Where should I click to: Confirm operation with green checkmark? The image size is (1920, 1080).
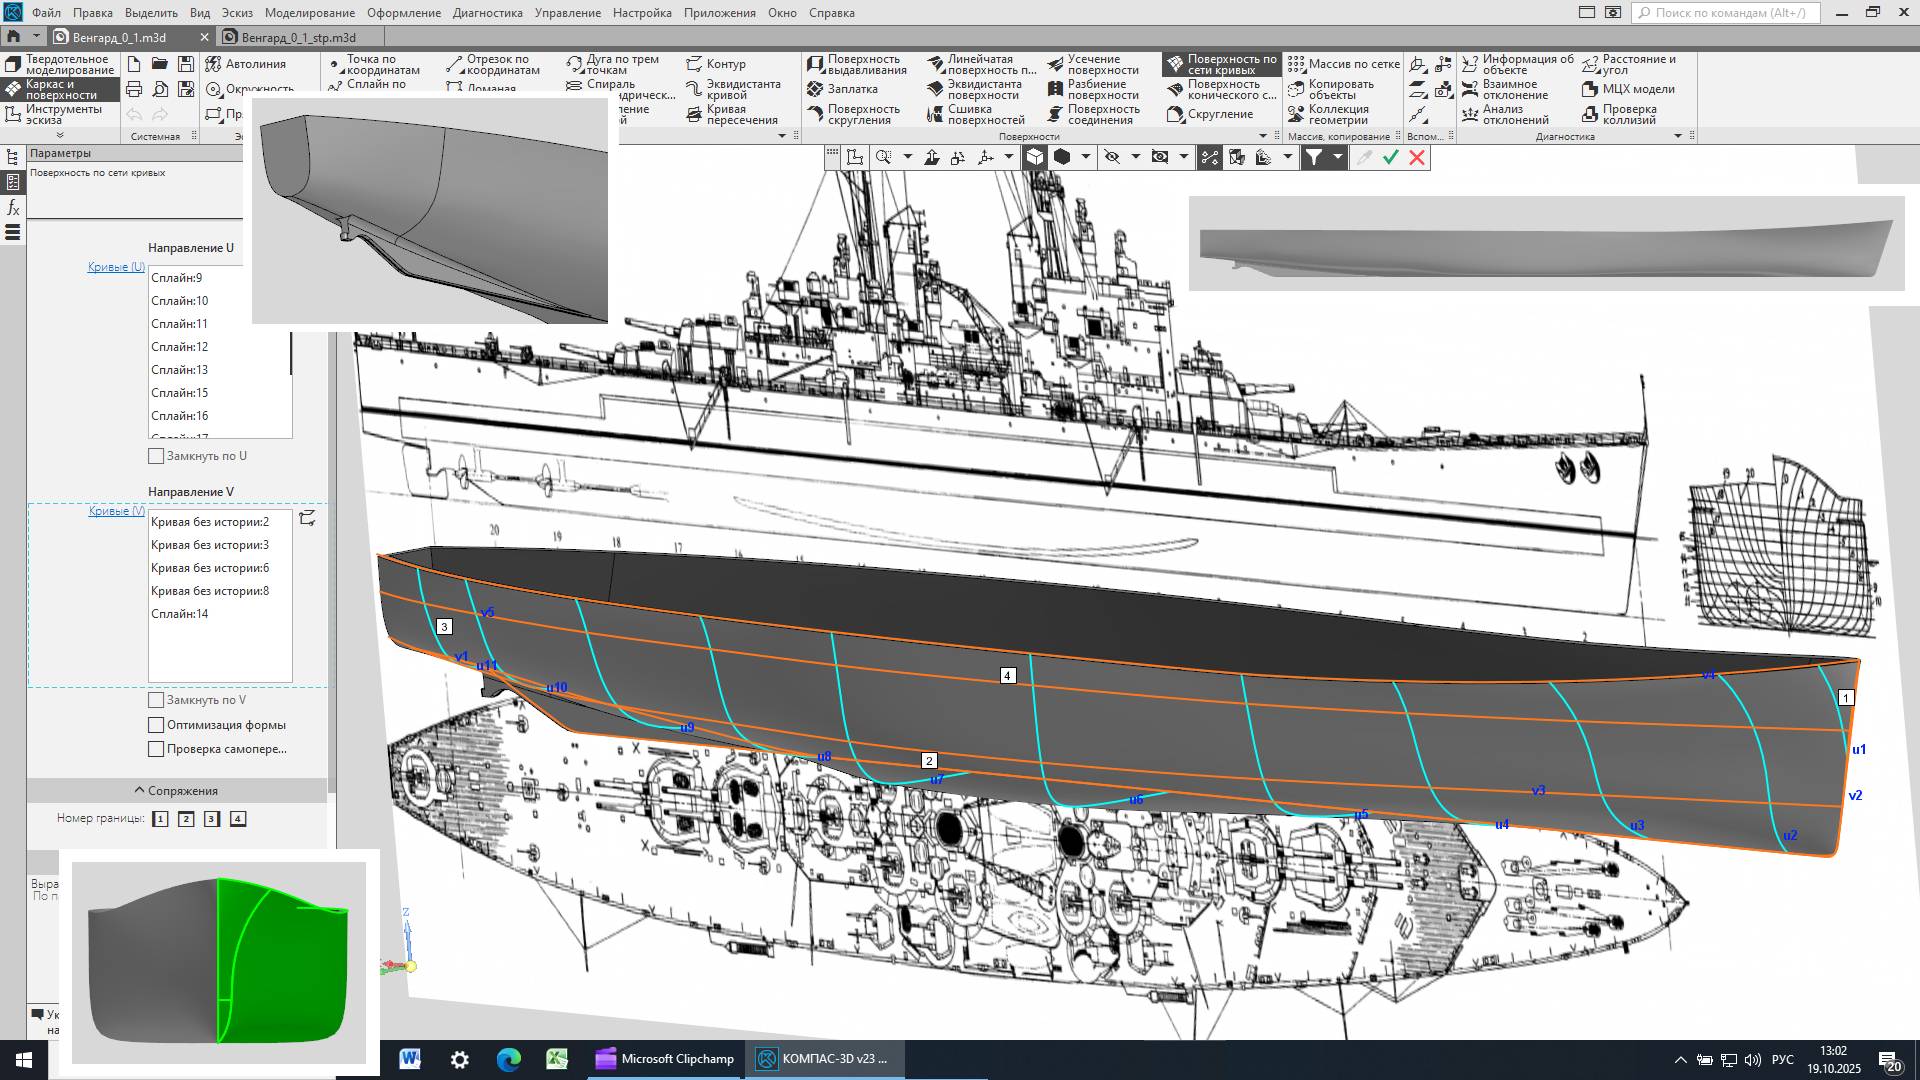(x=1390, y=158)
